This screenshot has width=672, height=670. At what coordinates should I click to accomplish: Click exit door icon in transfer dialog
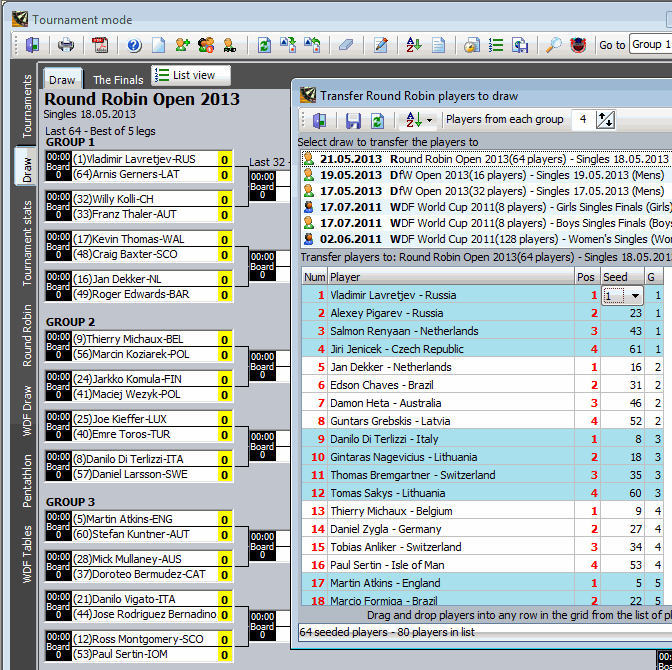click(x=319, y=120)
